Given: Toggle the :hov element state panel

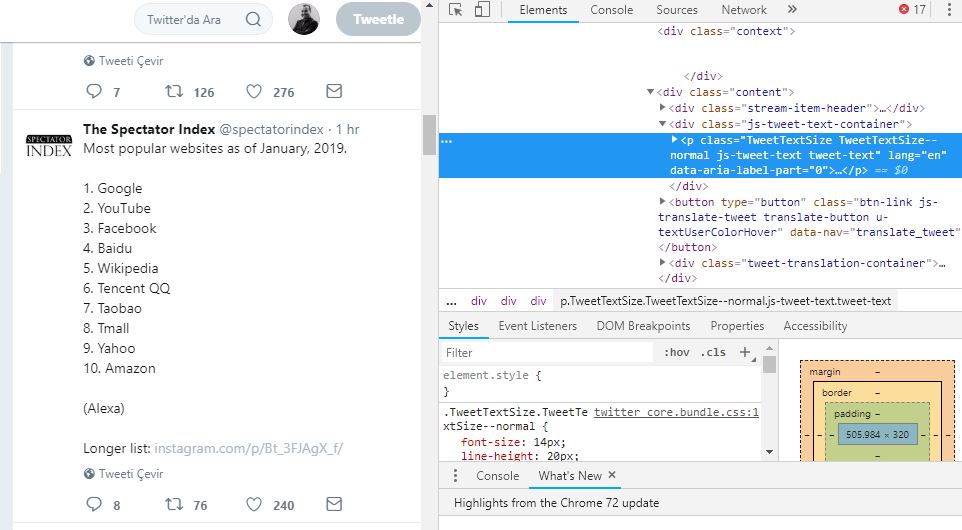Looking at the screenshot, I should 677,352.
